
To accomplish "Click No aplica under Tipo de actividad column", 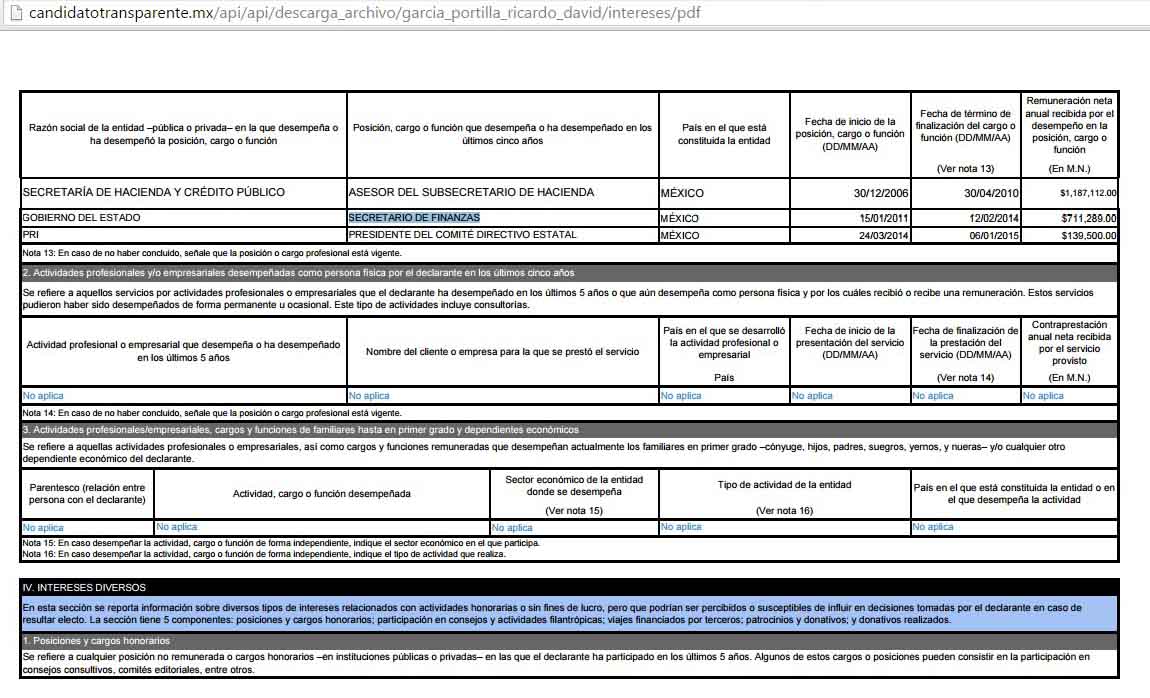I will (x=682, y=527).
